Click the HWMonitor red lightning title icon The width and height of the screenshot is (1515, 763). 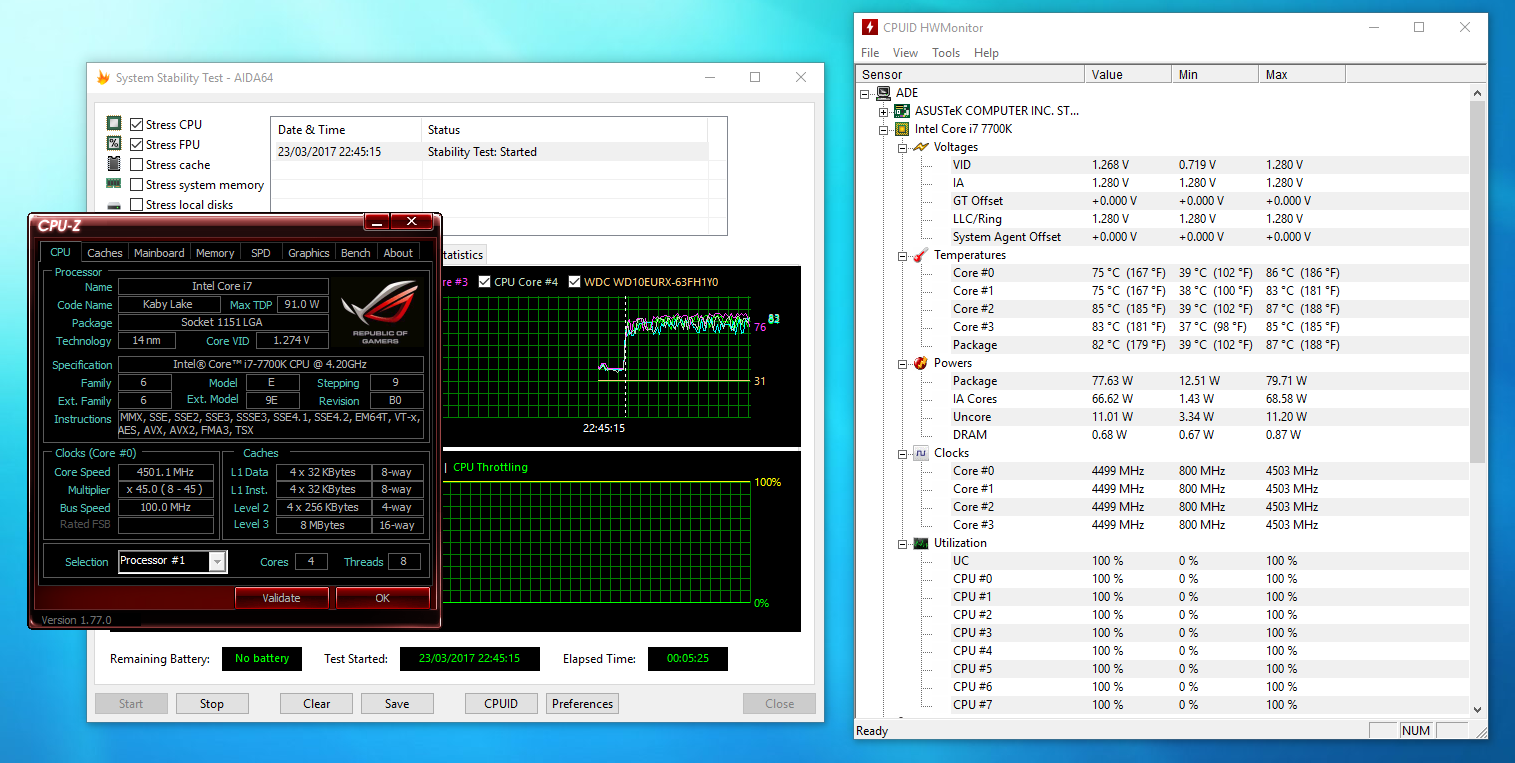(870, 28)
